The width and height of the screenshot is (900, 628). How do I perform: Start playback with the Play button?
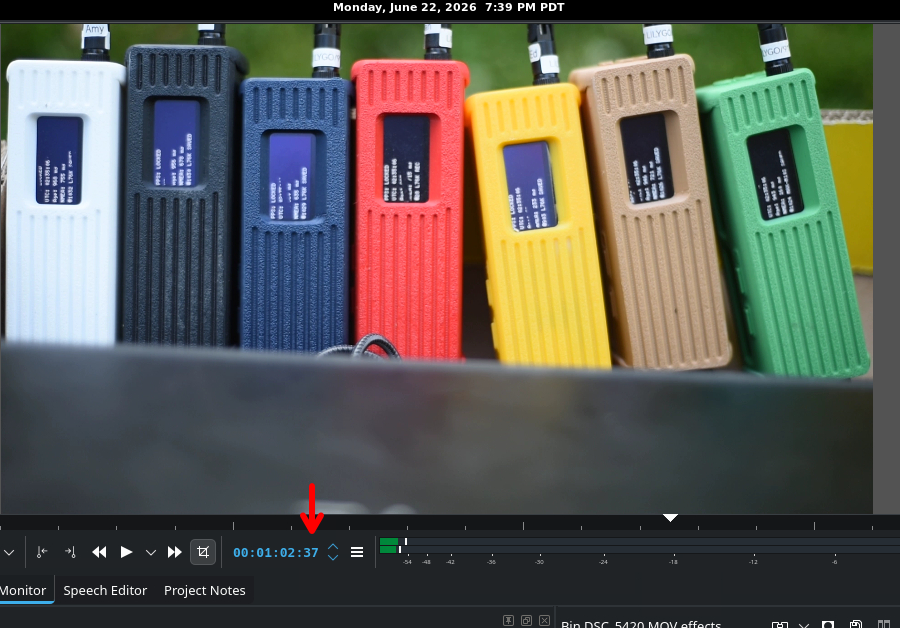coord(126,552)
